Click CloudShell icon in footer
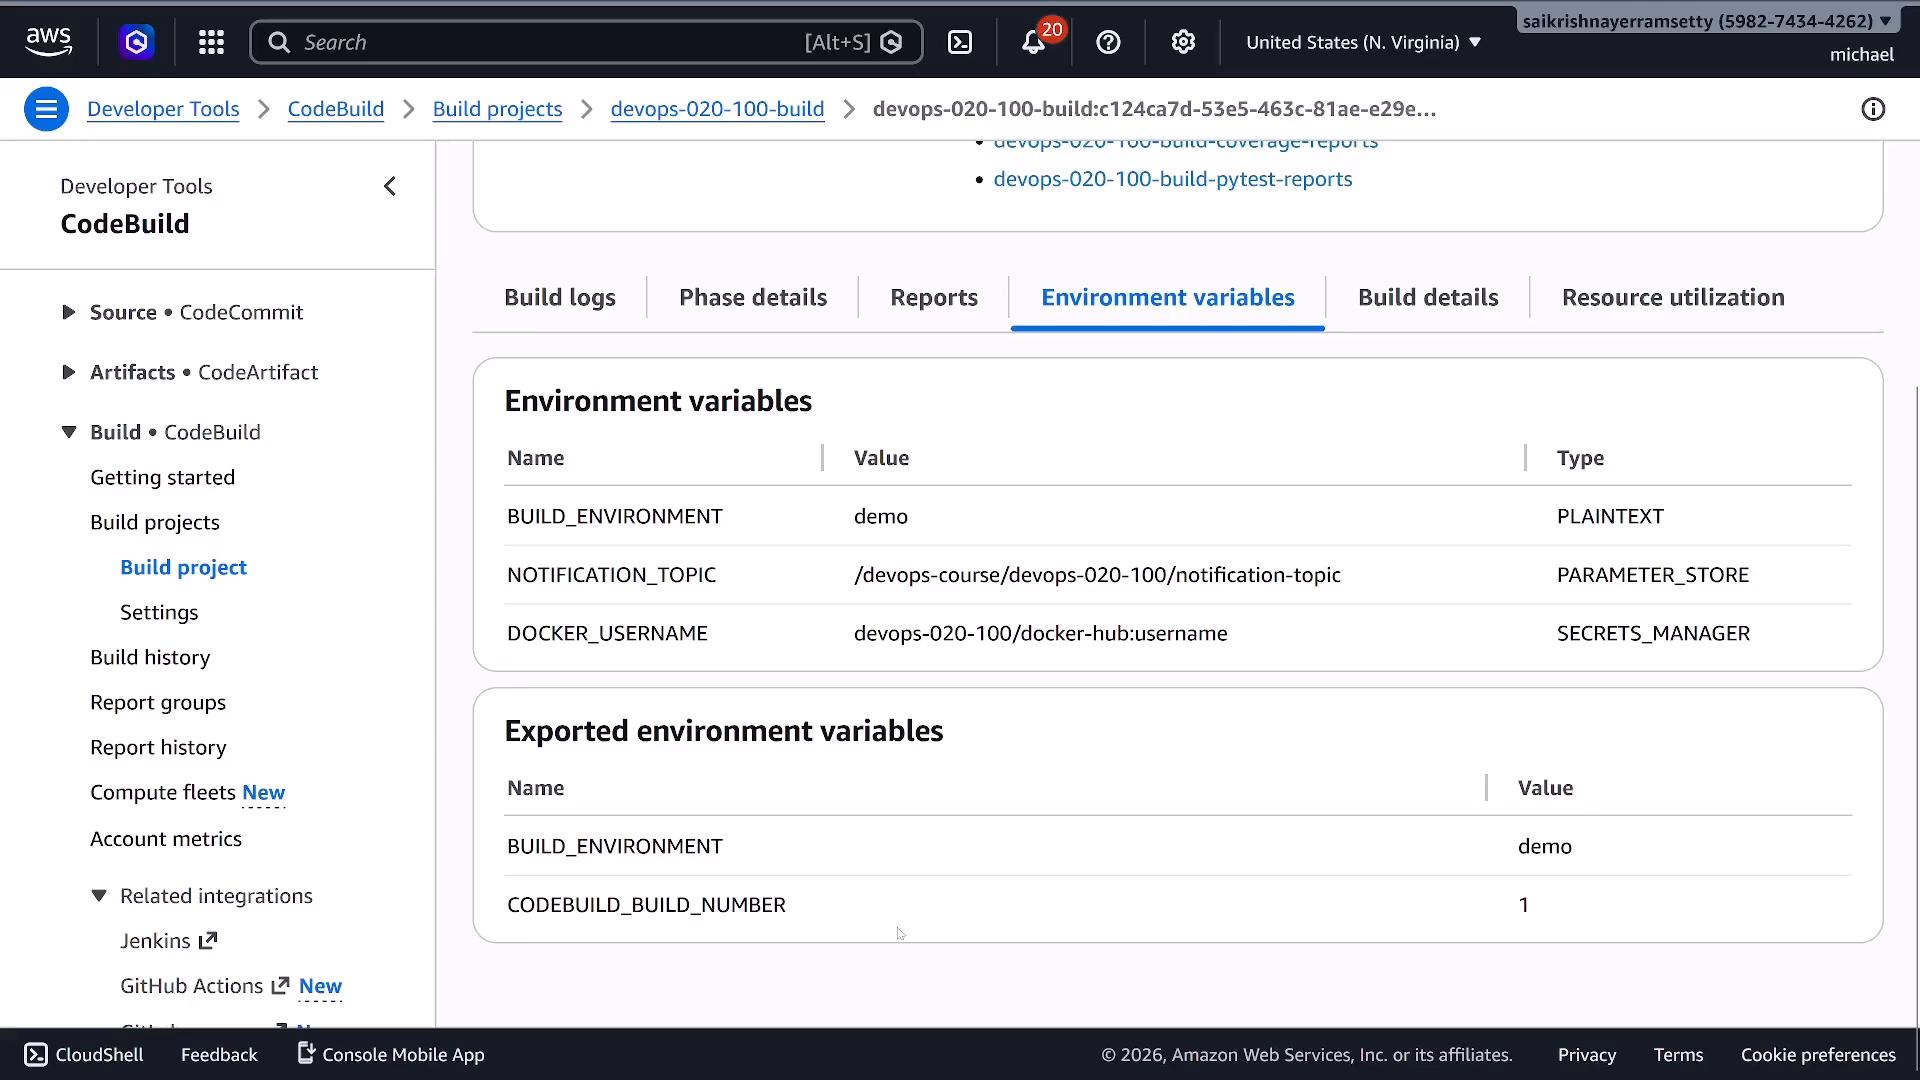 [x=36, y=1055]
